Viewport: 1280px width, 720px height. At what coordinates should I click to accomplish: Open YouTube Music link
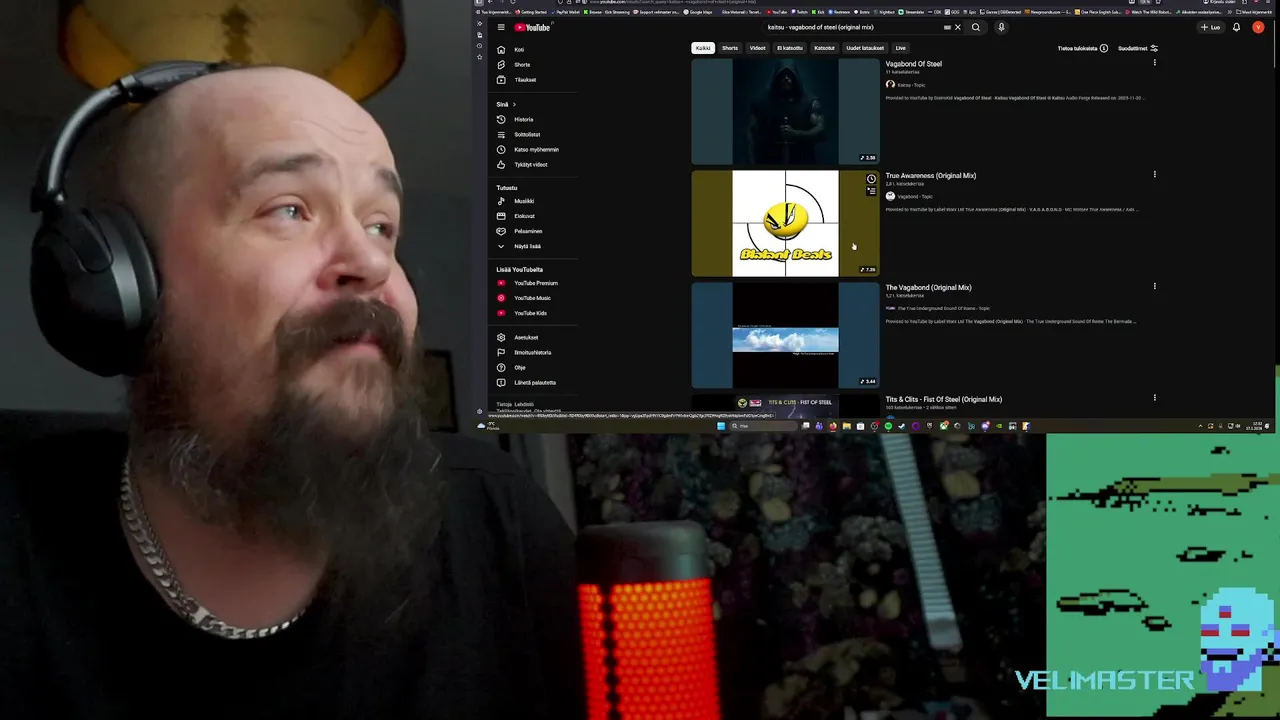[x=532, y=298]
